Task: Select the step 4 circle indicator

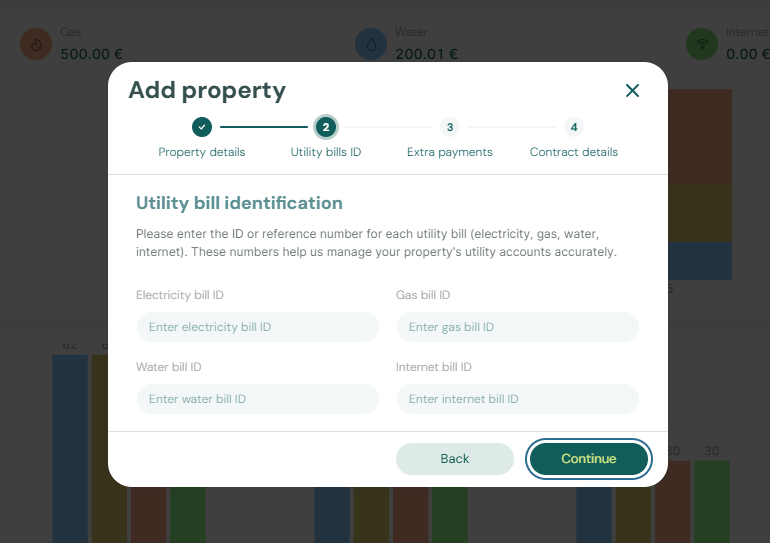Action: coord(573,127)
